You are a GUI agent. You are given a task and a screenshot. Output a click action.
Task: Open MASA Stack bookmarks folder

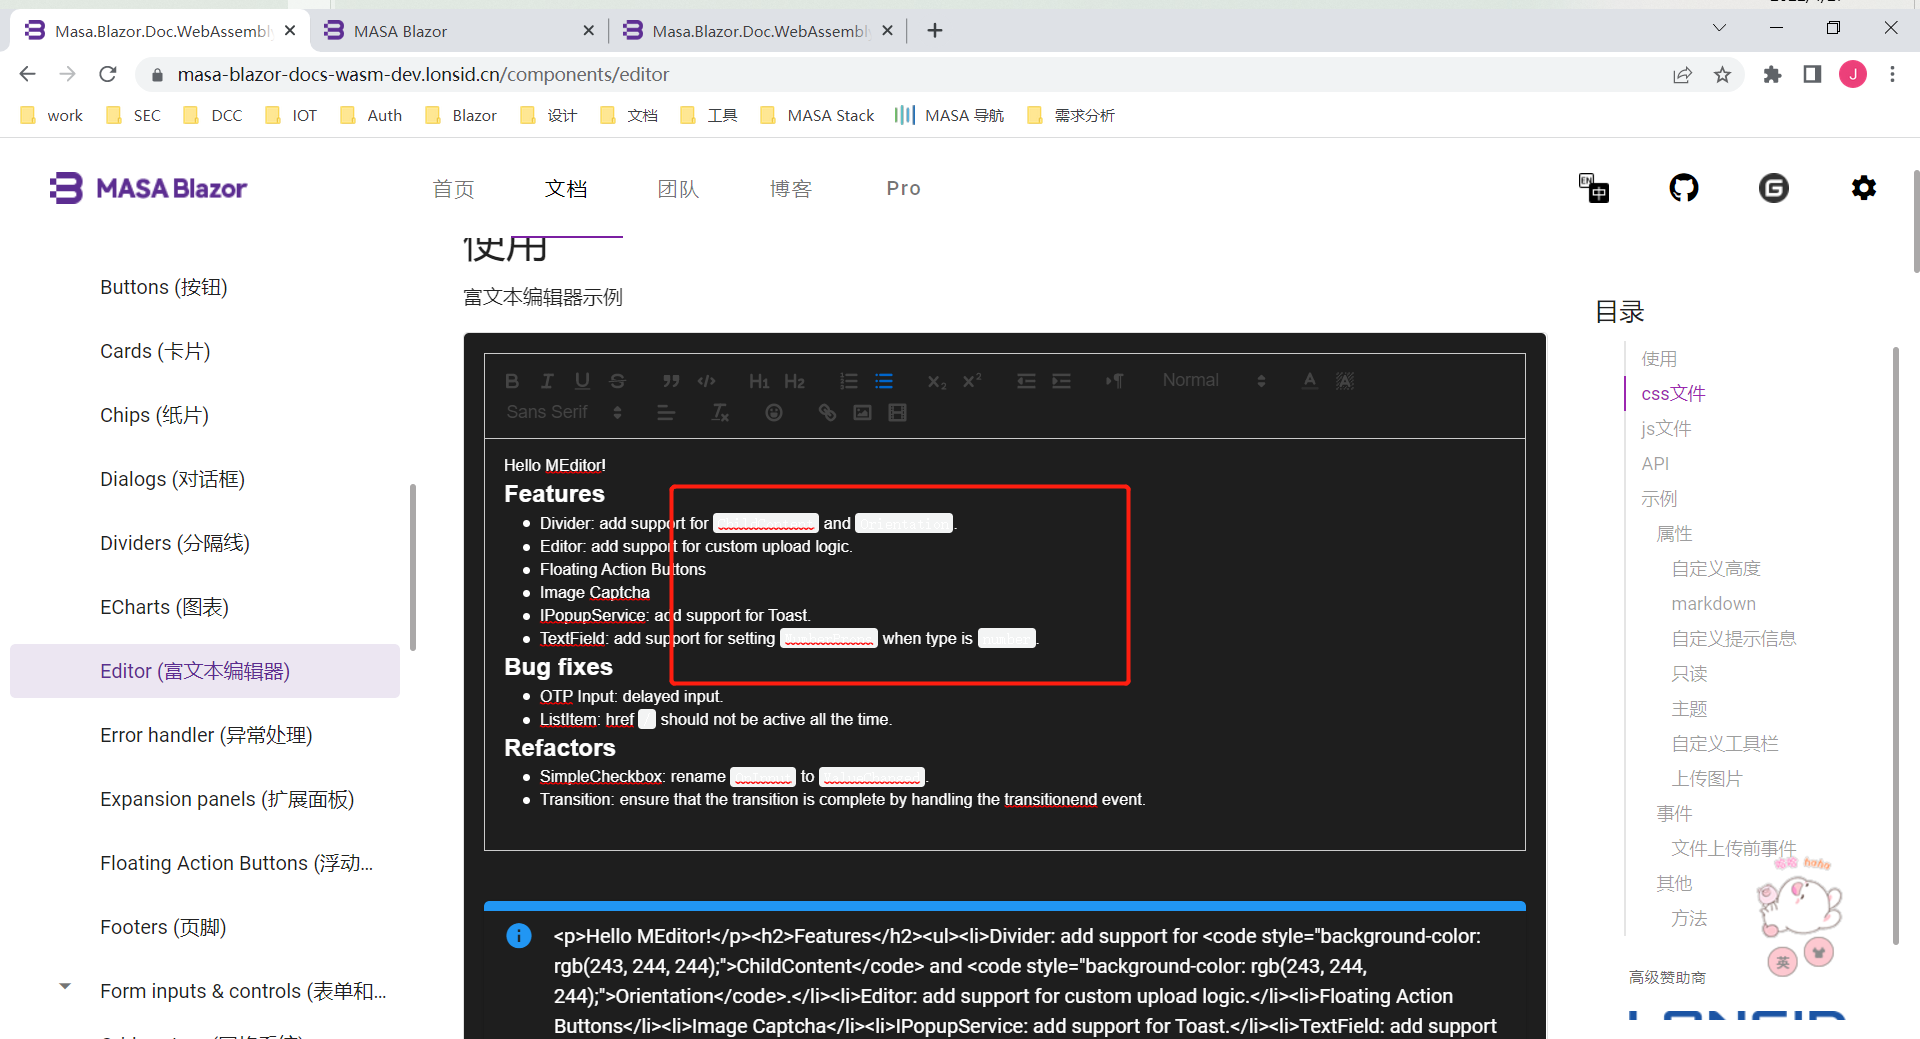click(817, 116)
